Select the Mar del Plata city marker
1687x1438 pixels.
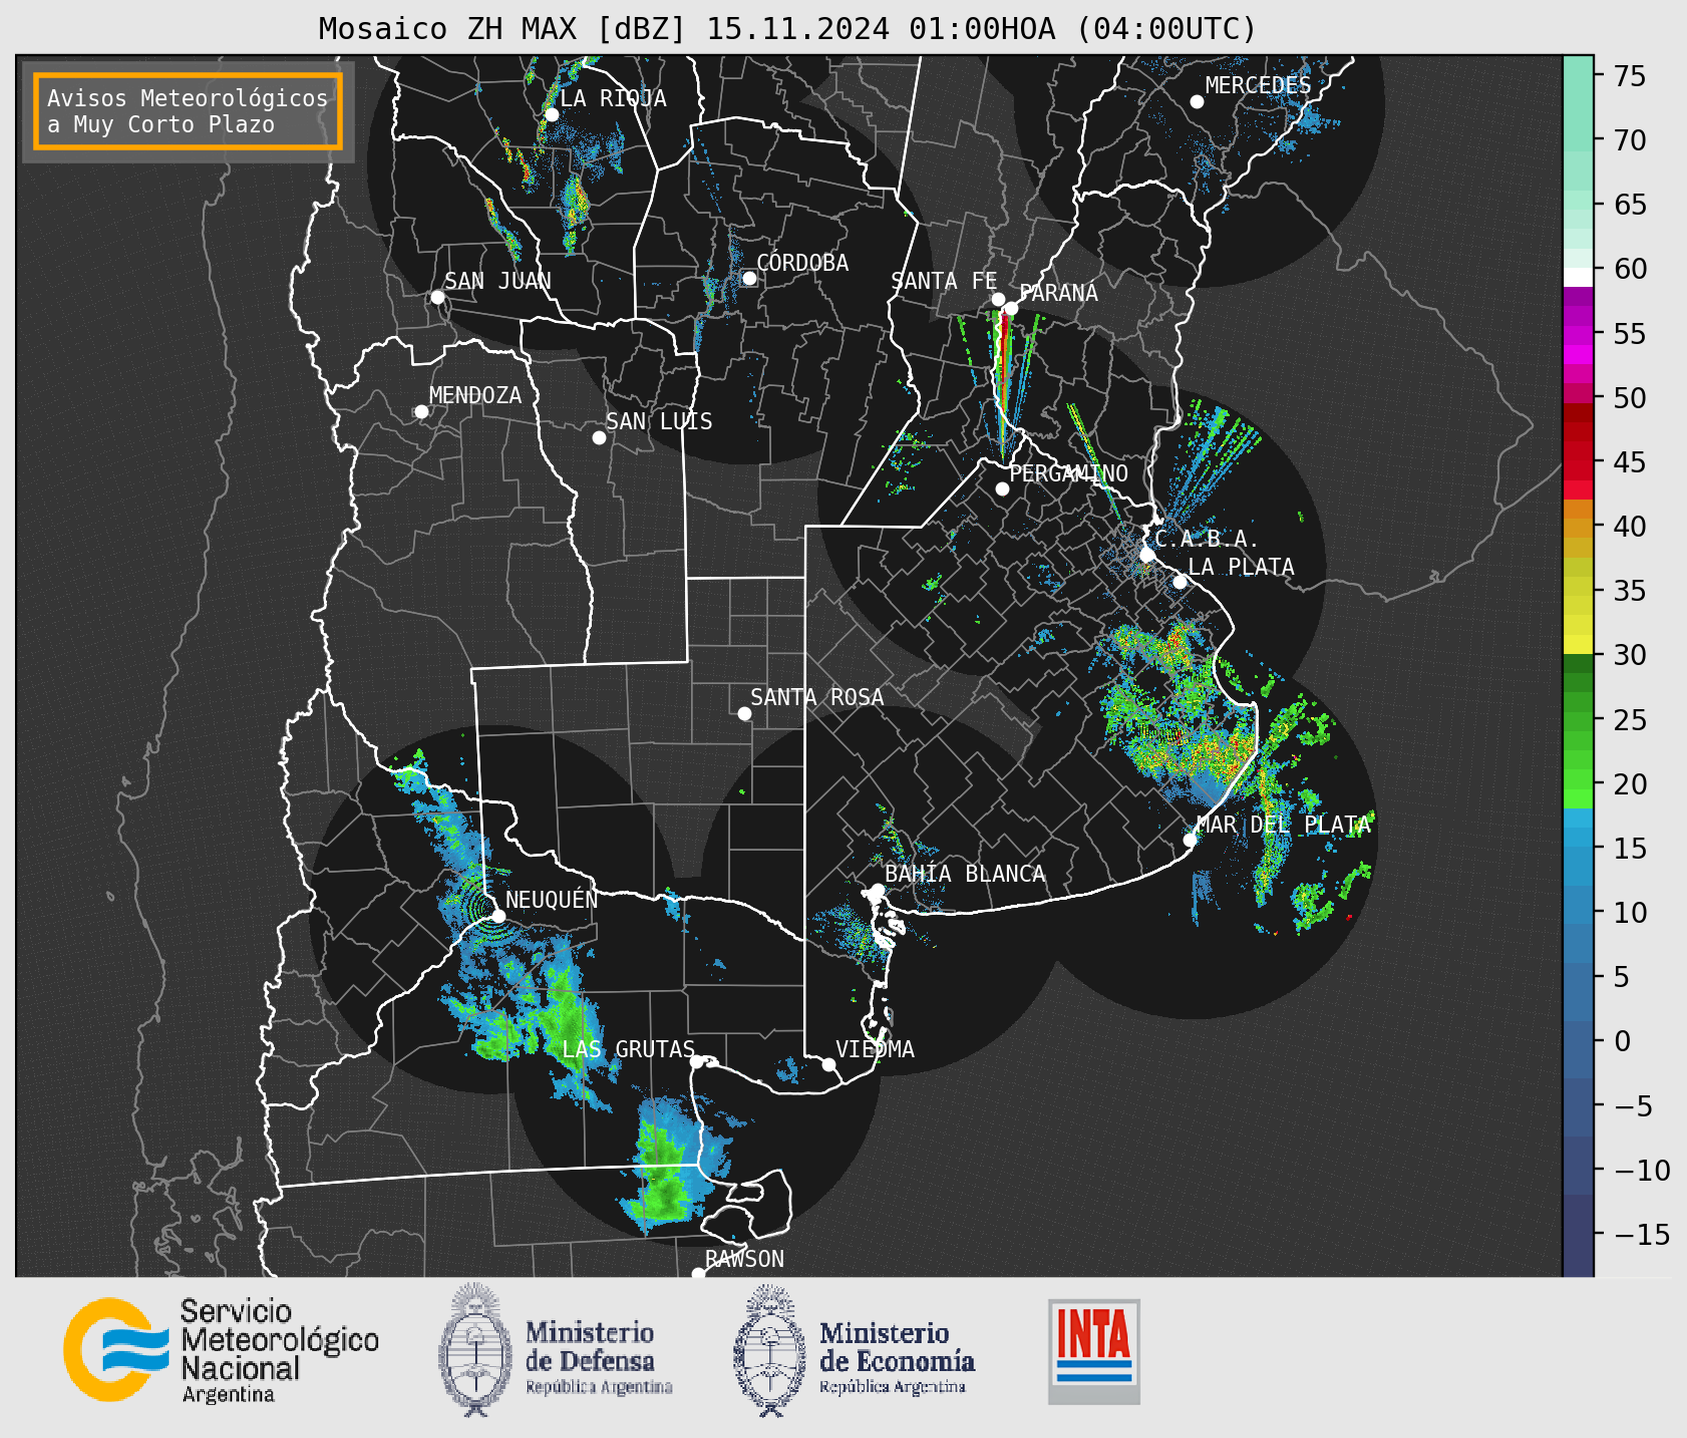pos(1190,840)
